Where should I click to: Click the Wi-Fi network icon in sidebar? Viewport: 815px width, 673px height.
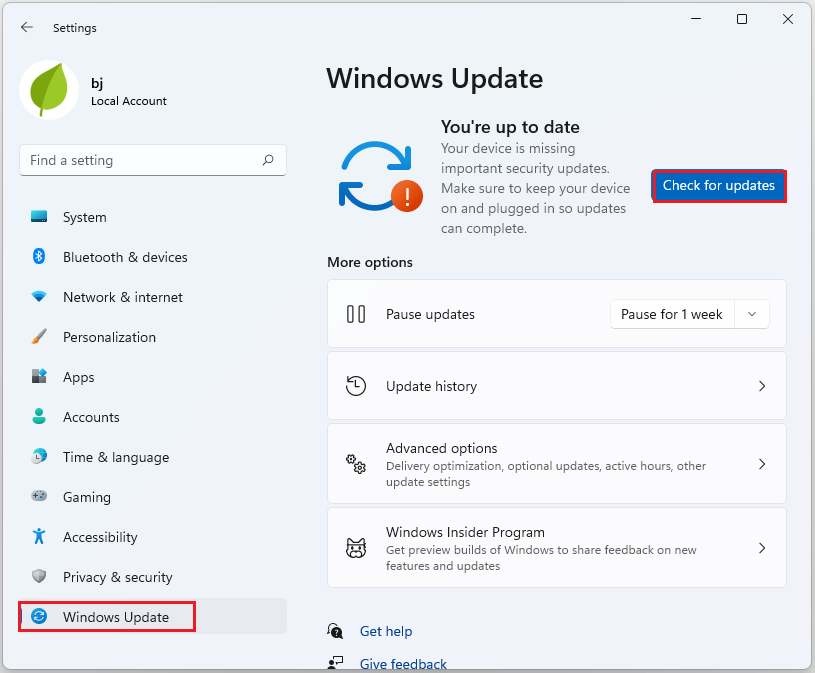point(39,297)
